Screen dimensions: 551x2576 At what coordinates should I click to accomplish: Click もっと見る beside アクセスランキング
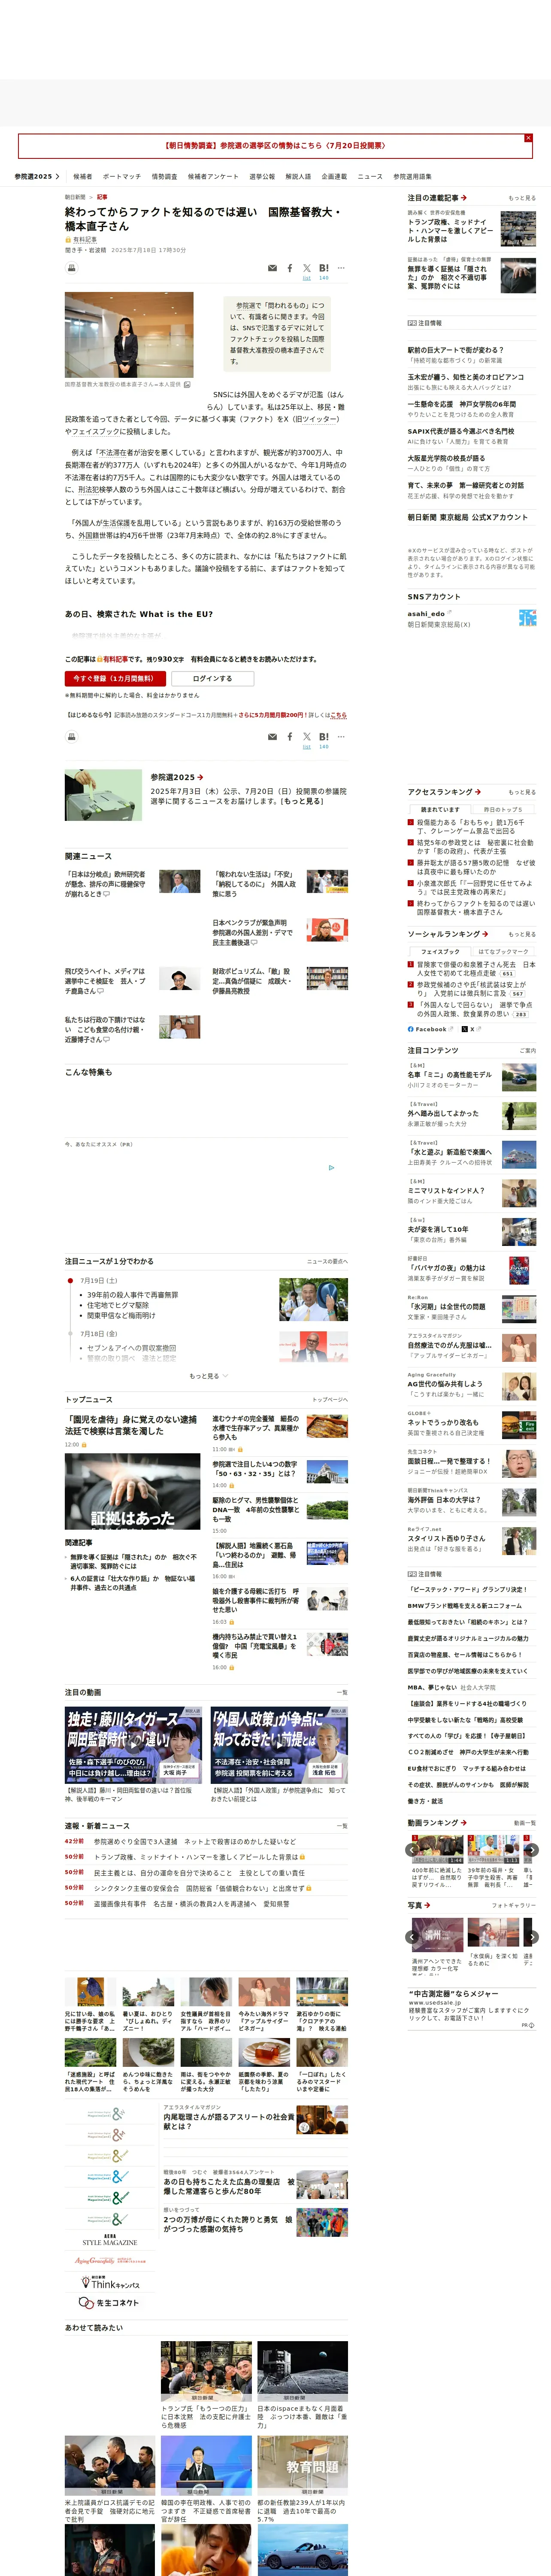point(522,792)
